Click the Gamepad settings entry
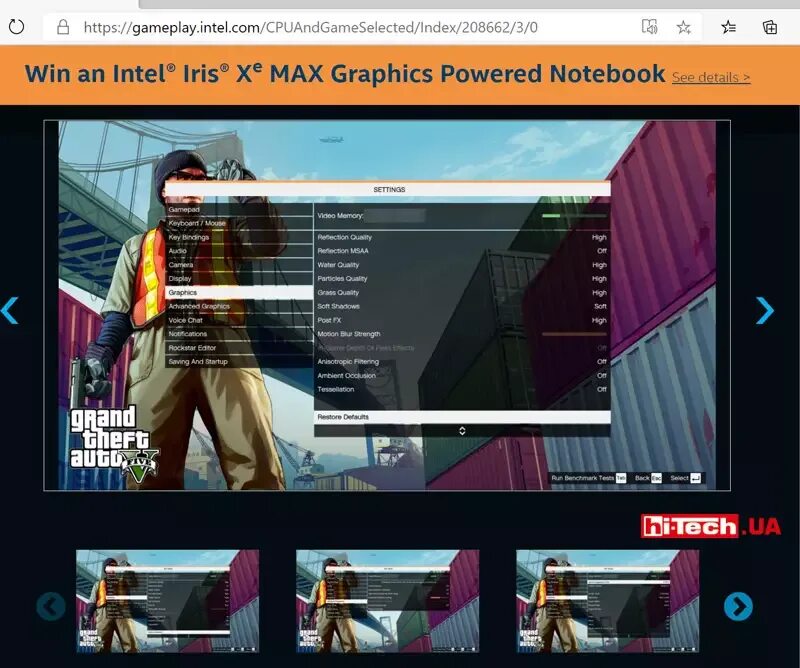This screenshot has width=800, height=668. coord(239,210)
